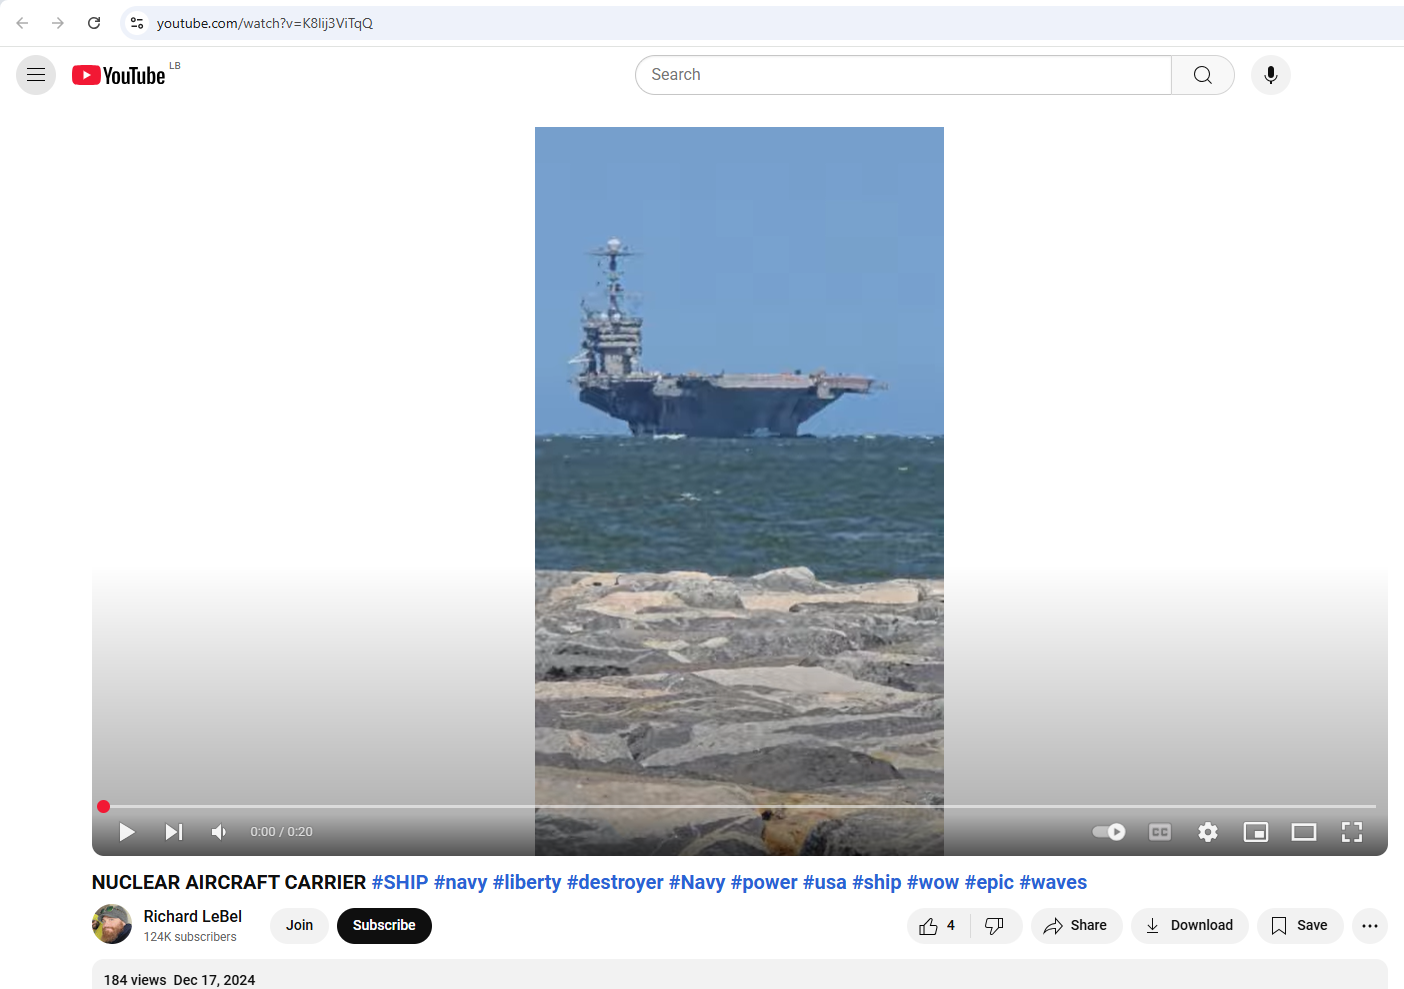Click the magnifying glass search button

tap(1202, 75)
